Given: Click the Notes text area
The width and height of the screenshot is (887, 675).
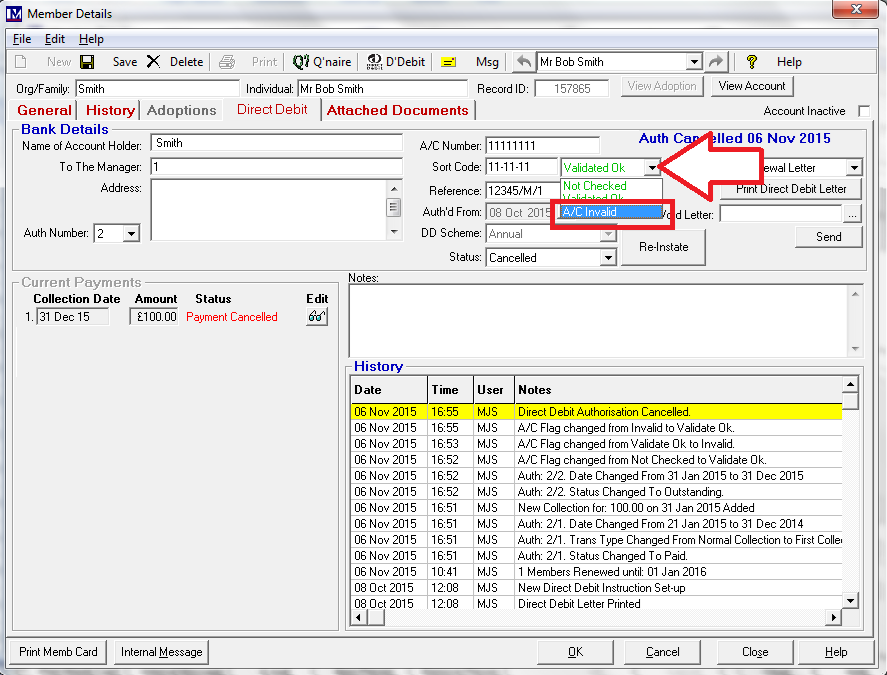Looking at the screenshot, I should pos(598,320).
